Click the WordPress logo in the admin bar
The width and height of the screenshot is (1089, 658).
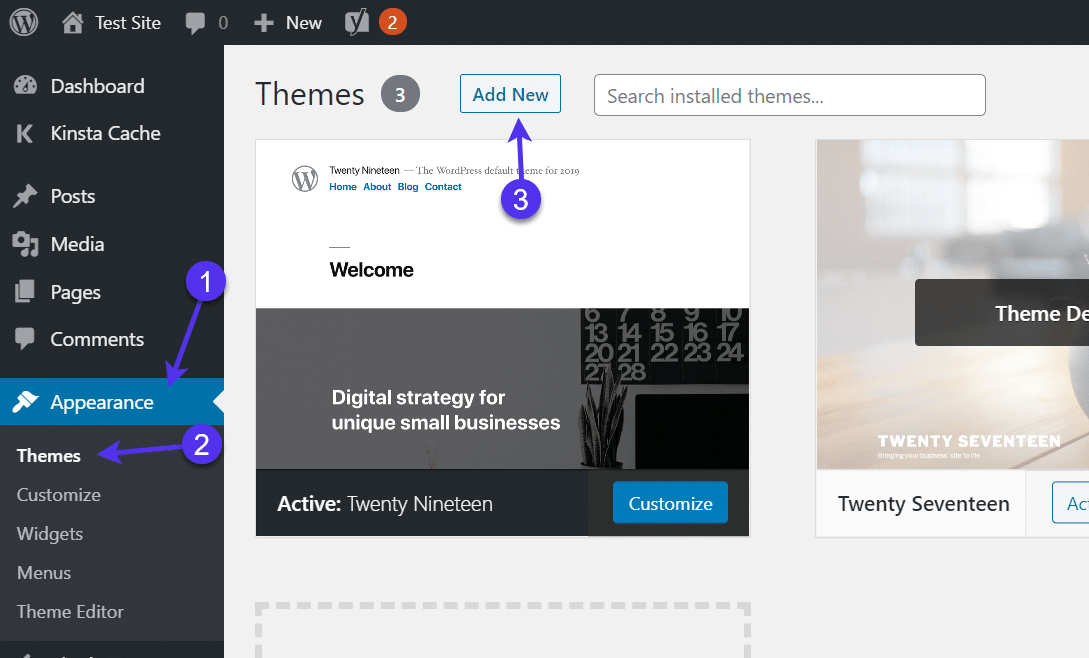click(22, 22)
